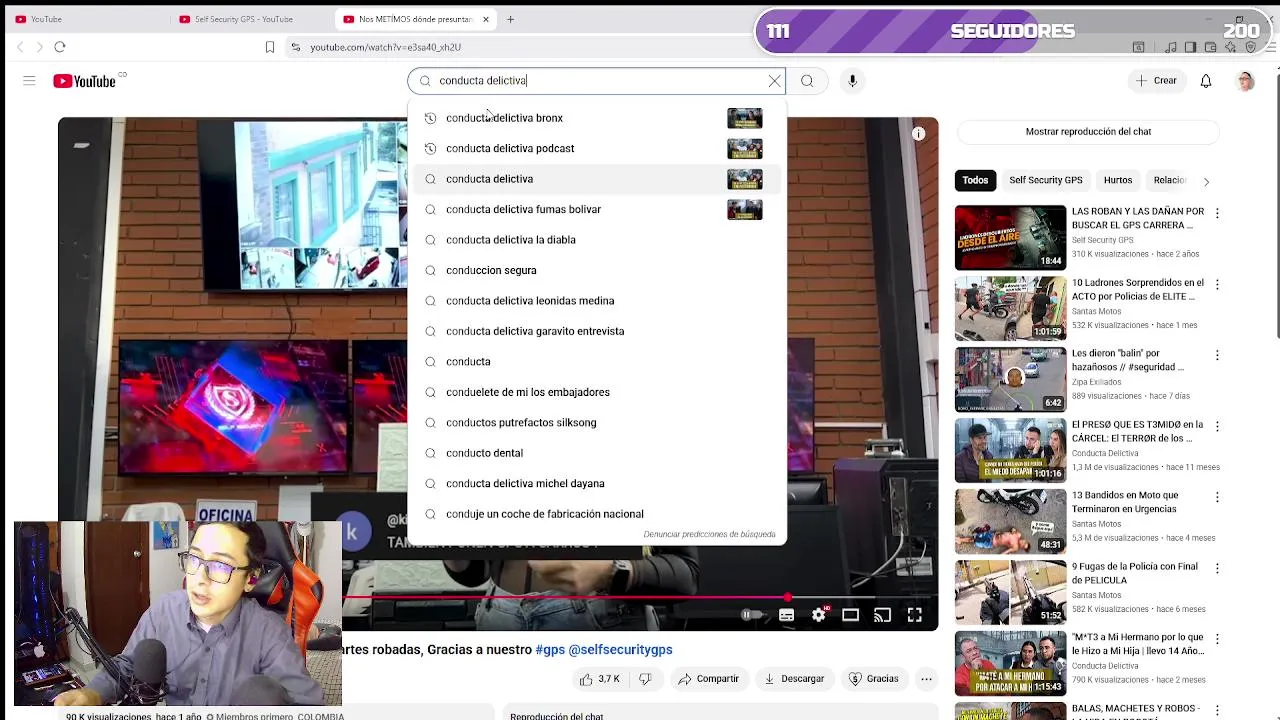The height and width of the screenshot is (720, 1280).
Task: Click the Compartir share button
Action: pos(707,679)
